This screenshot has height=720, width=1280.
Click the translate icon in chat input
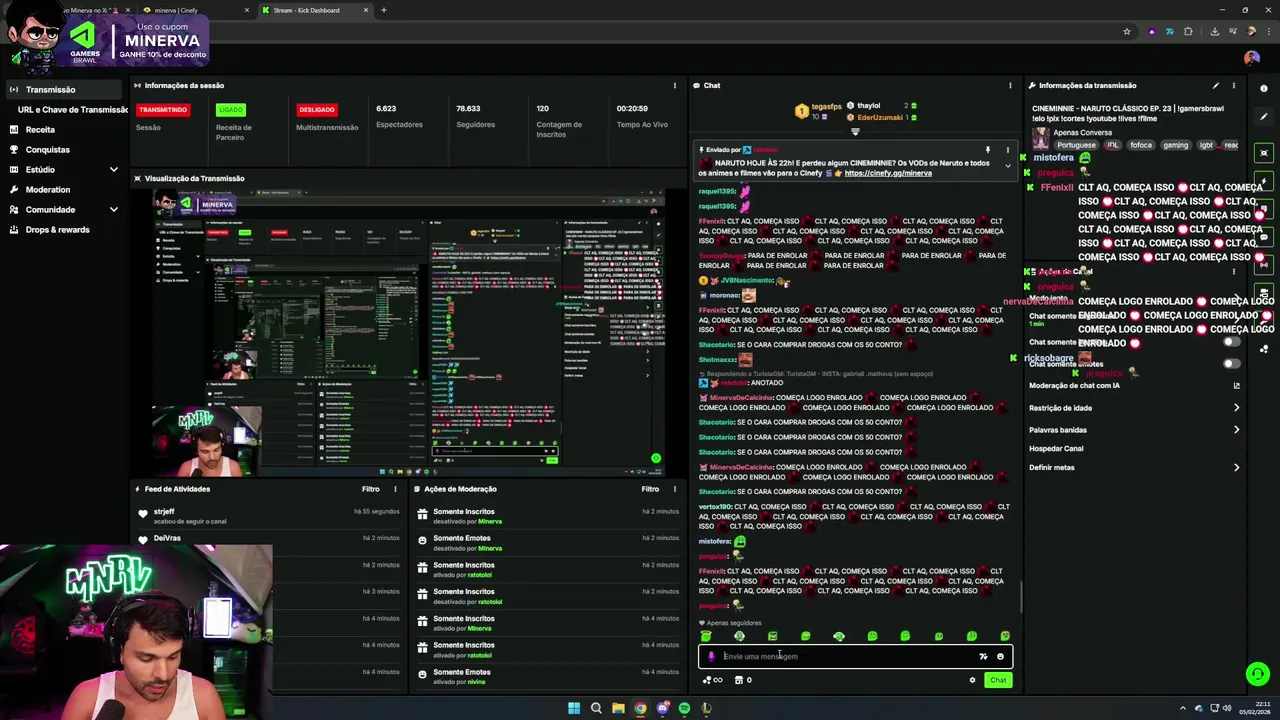click(983, 657)
